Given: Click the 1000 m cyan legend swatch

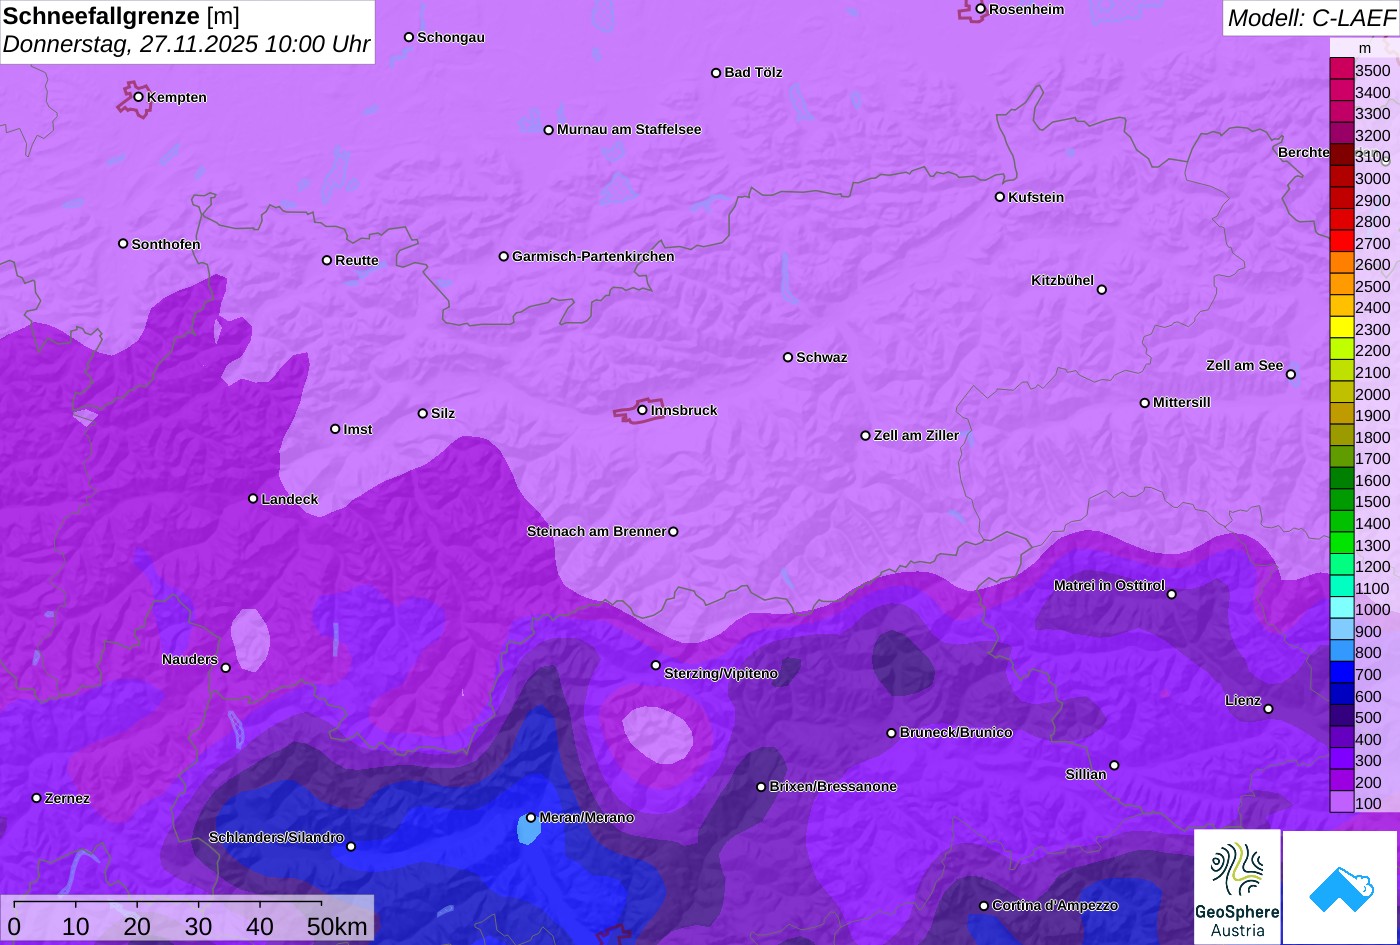Looking at the screenshot, I should pos(1342,609).
